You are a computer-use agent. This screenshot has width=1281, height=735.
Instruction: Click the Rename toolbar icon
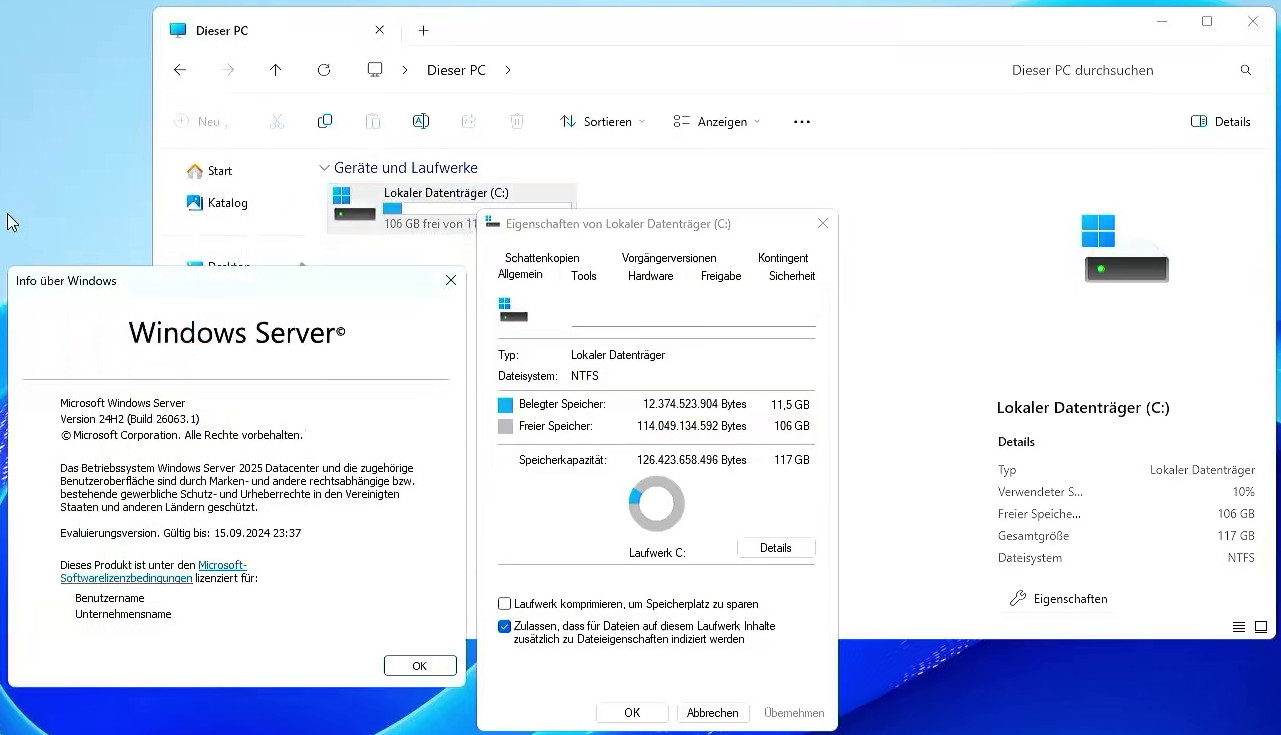click(x=421, y=121)
